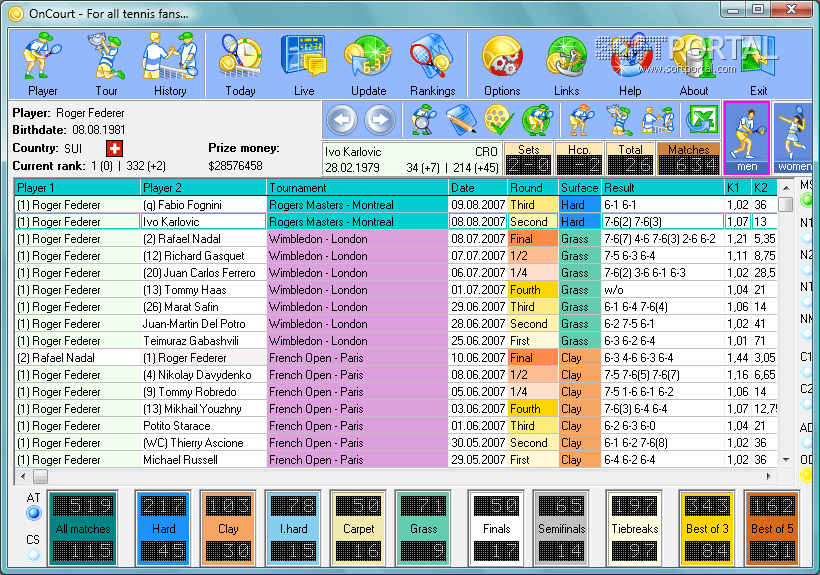Click the small trophy player icon in second toolbar
Screen dimensions: 820x575
(x=619, y=120)
